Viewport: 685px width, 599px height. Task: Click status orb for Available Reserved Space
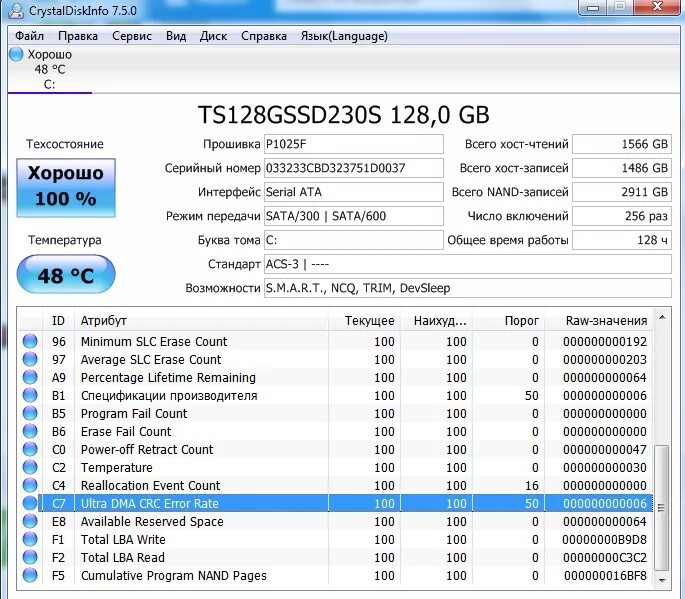click(30, 521)
